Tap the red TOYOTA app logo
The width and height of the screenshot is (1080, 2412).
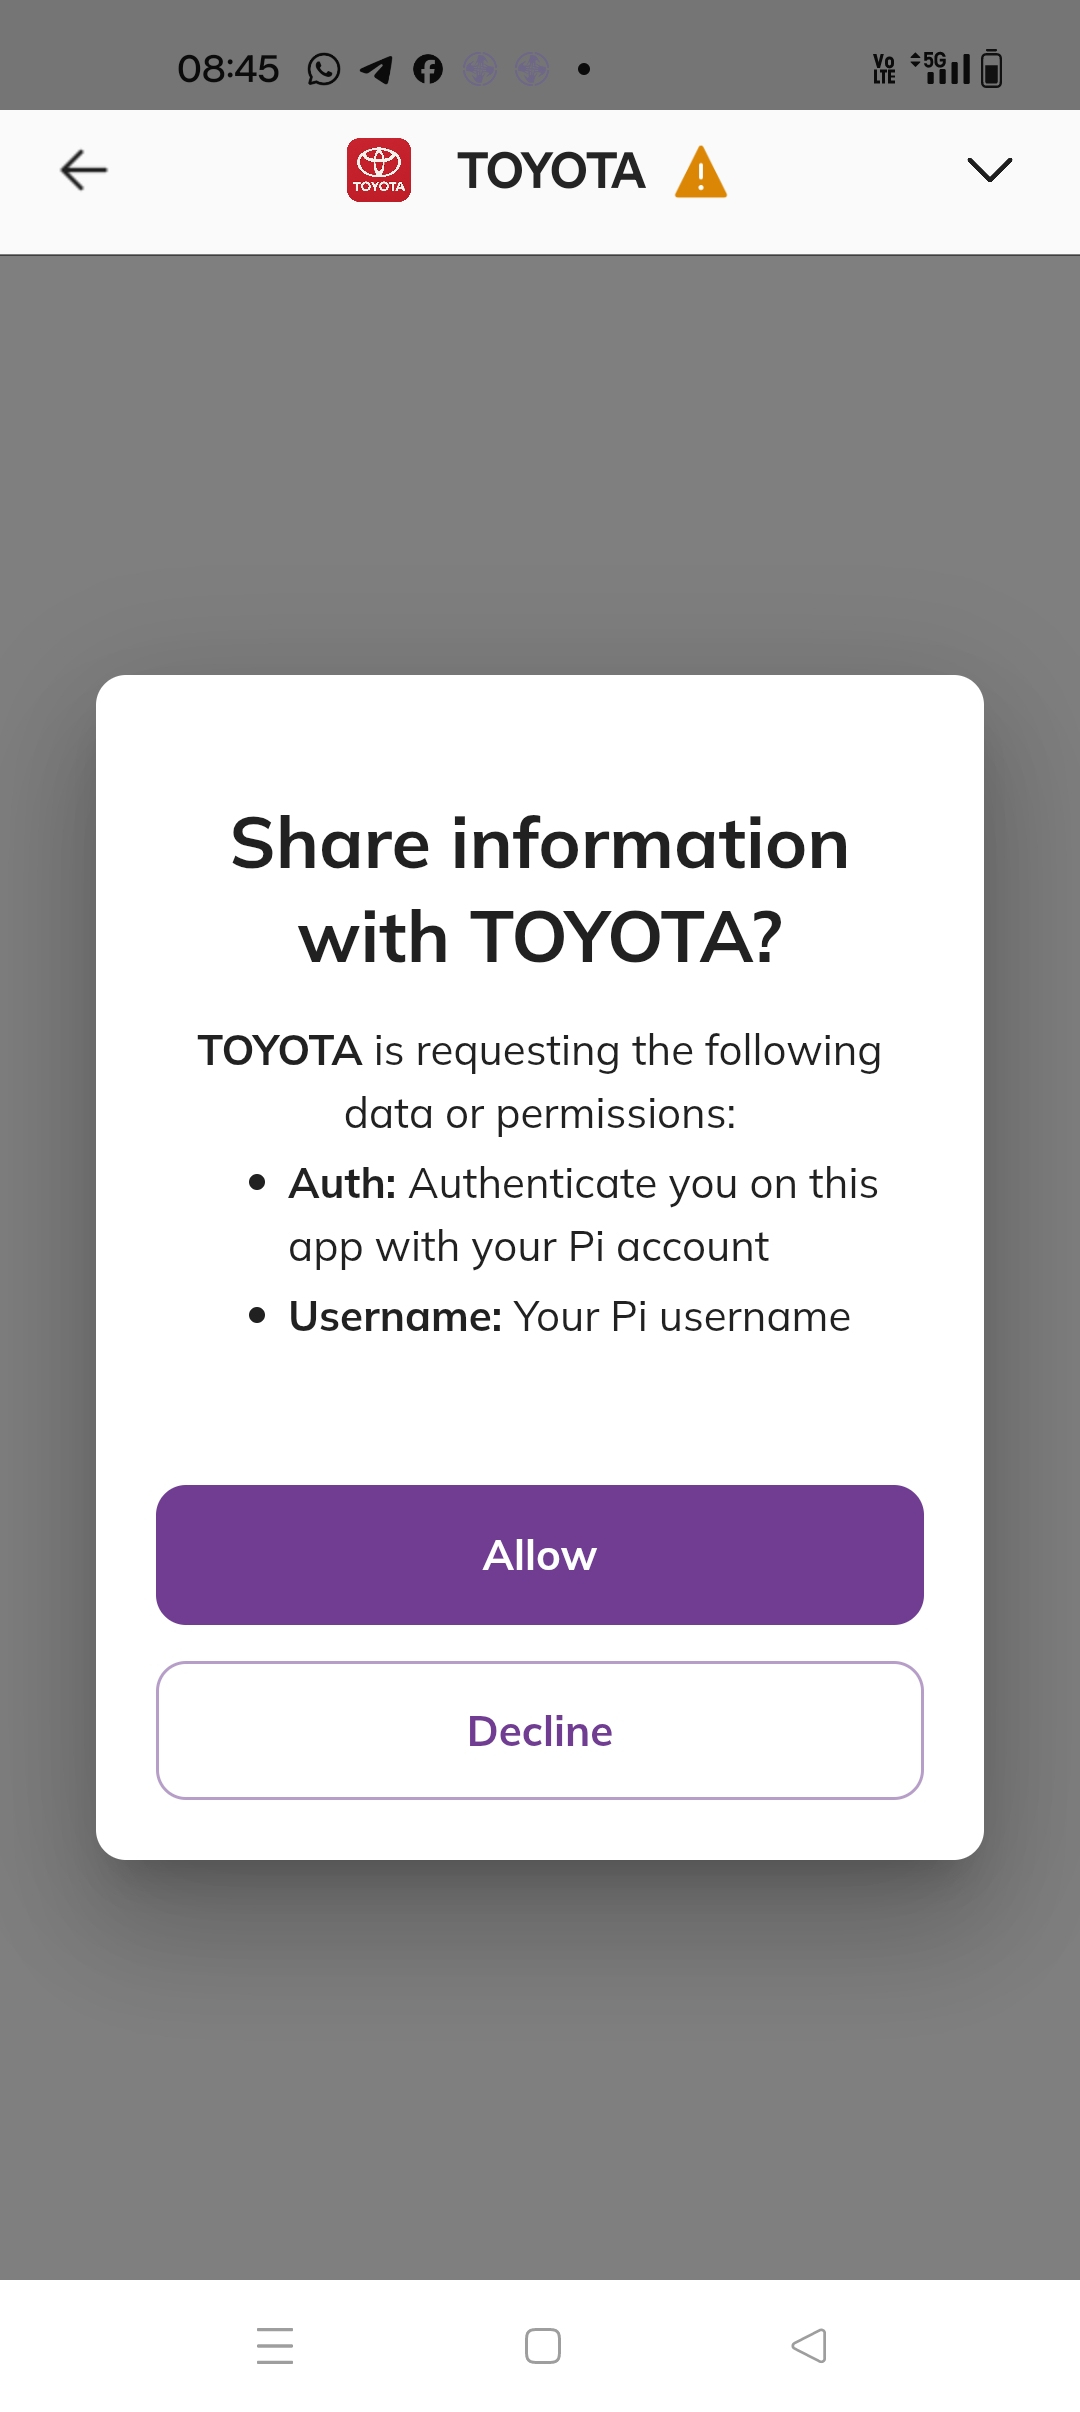tap(379, 170)
